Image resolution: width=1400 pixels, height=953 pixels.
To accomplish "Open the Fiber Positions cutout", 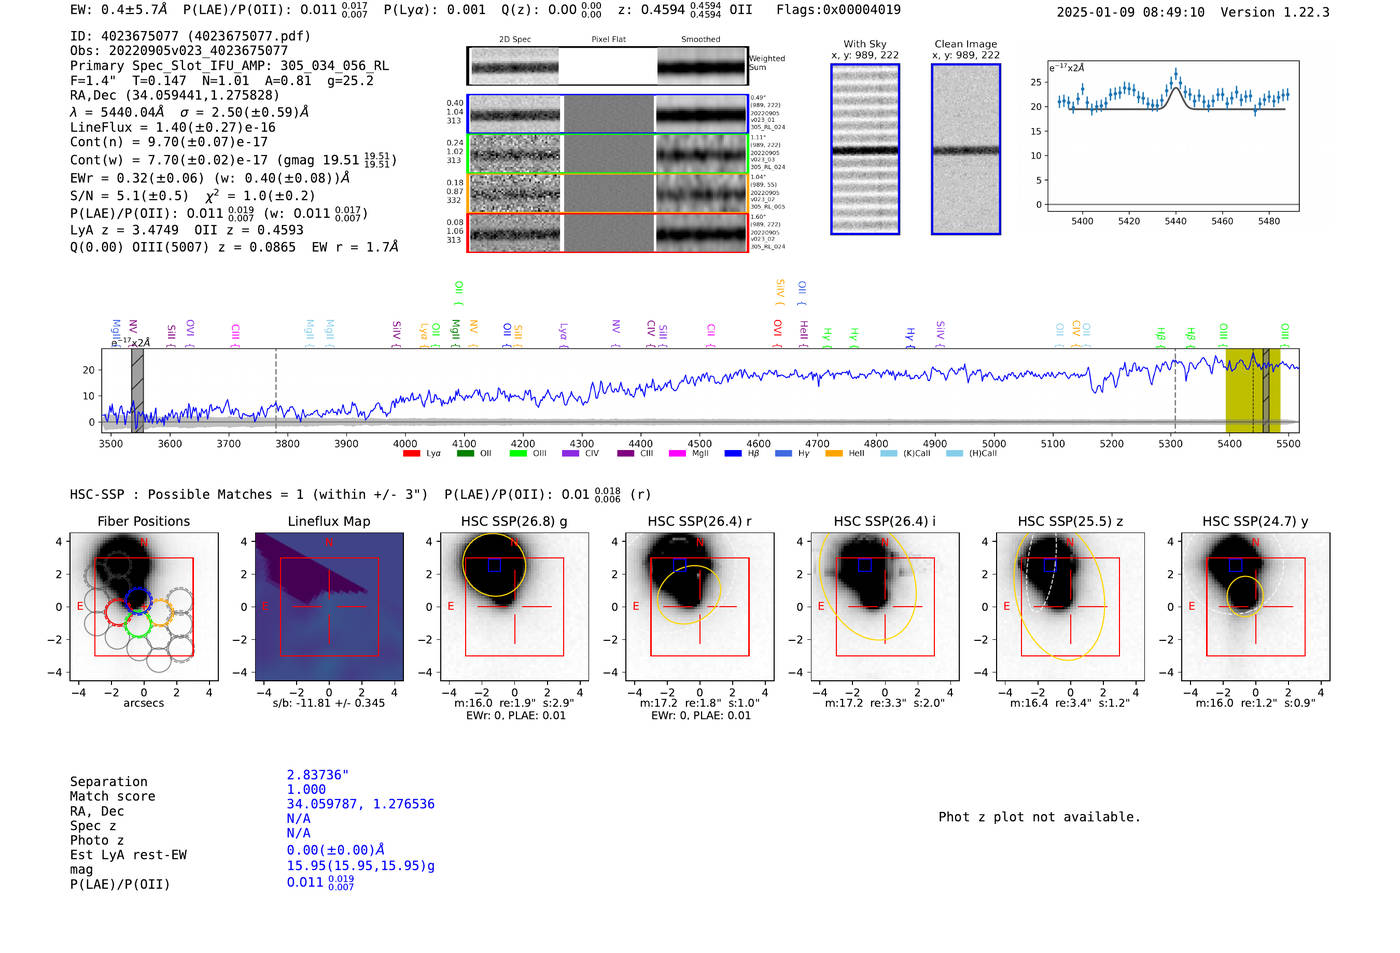I will [x=144, y=607].
